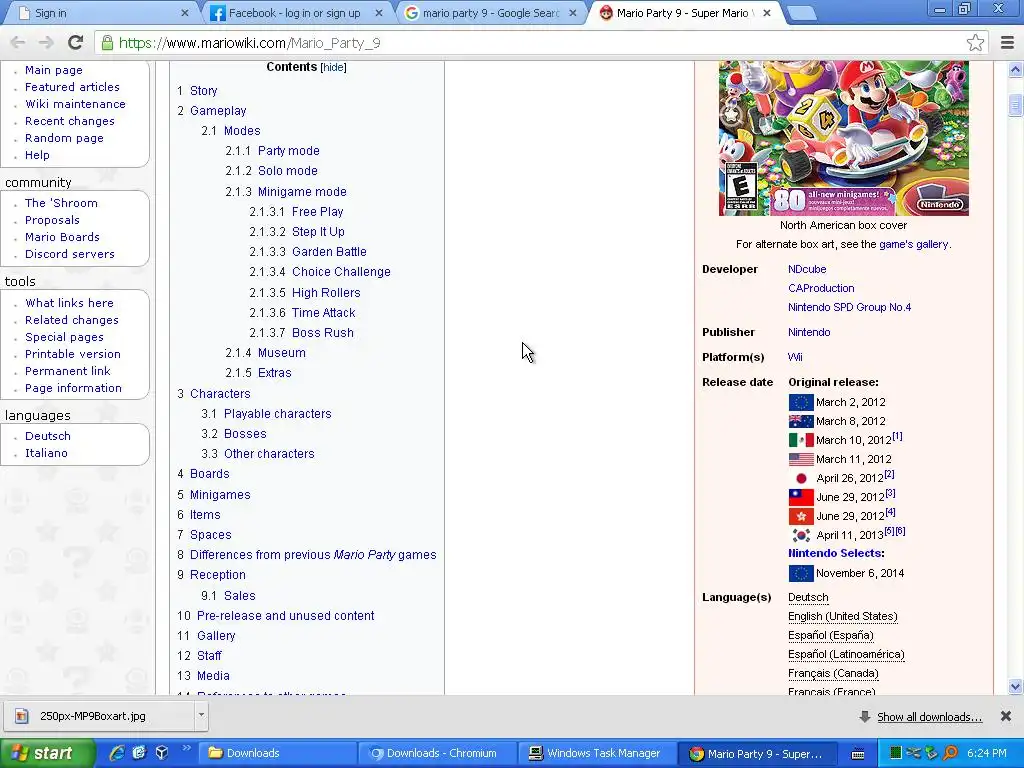1024x768 pixels.
Task: Click the system tray clock showing 6:24 PM
Action: click(x=986, y=753)
